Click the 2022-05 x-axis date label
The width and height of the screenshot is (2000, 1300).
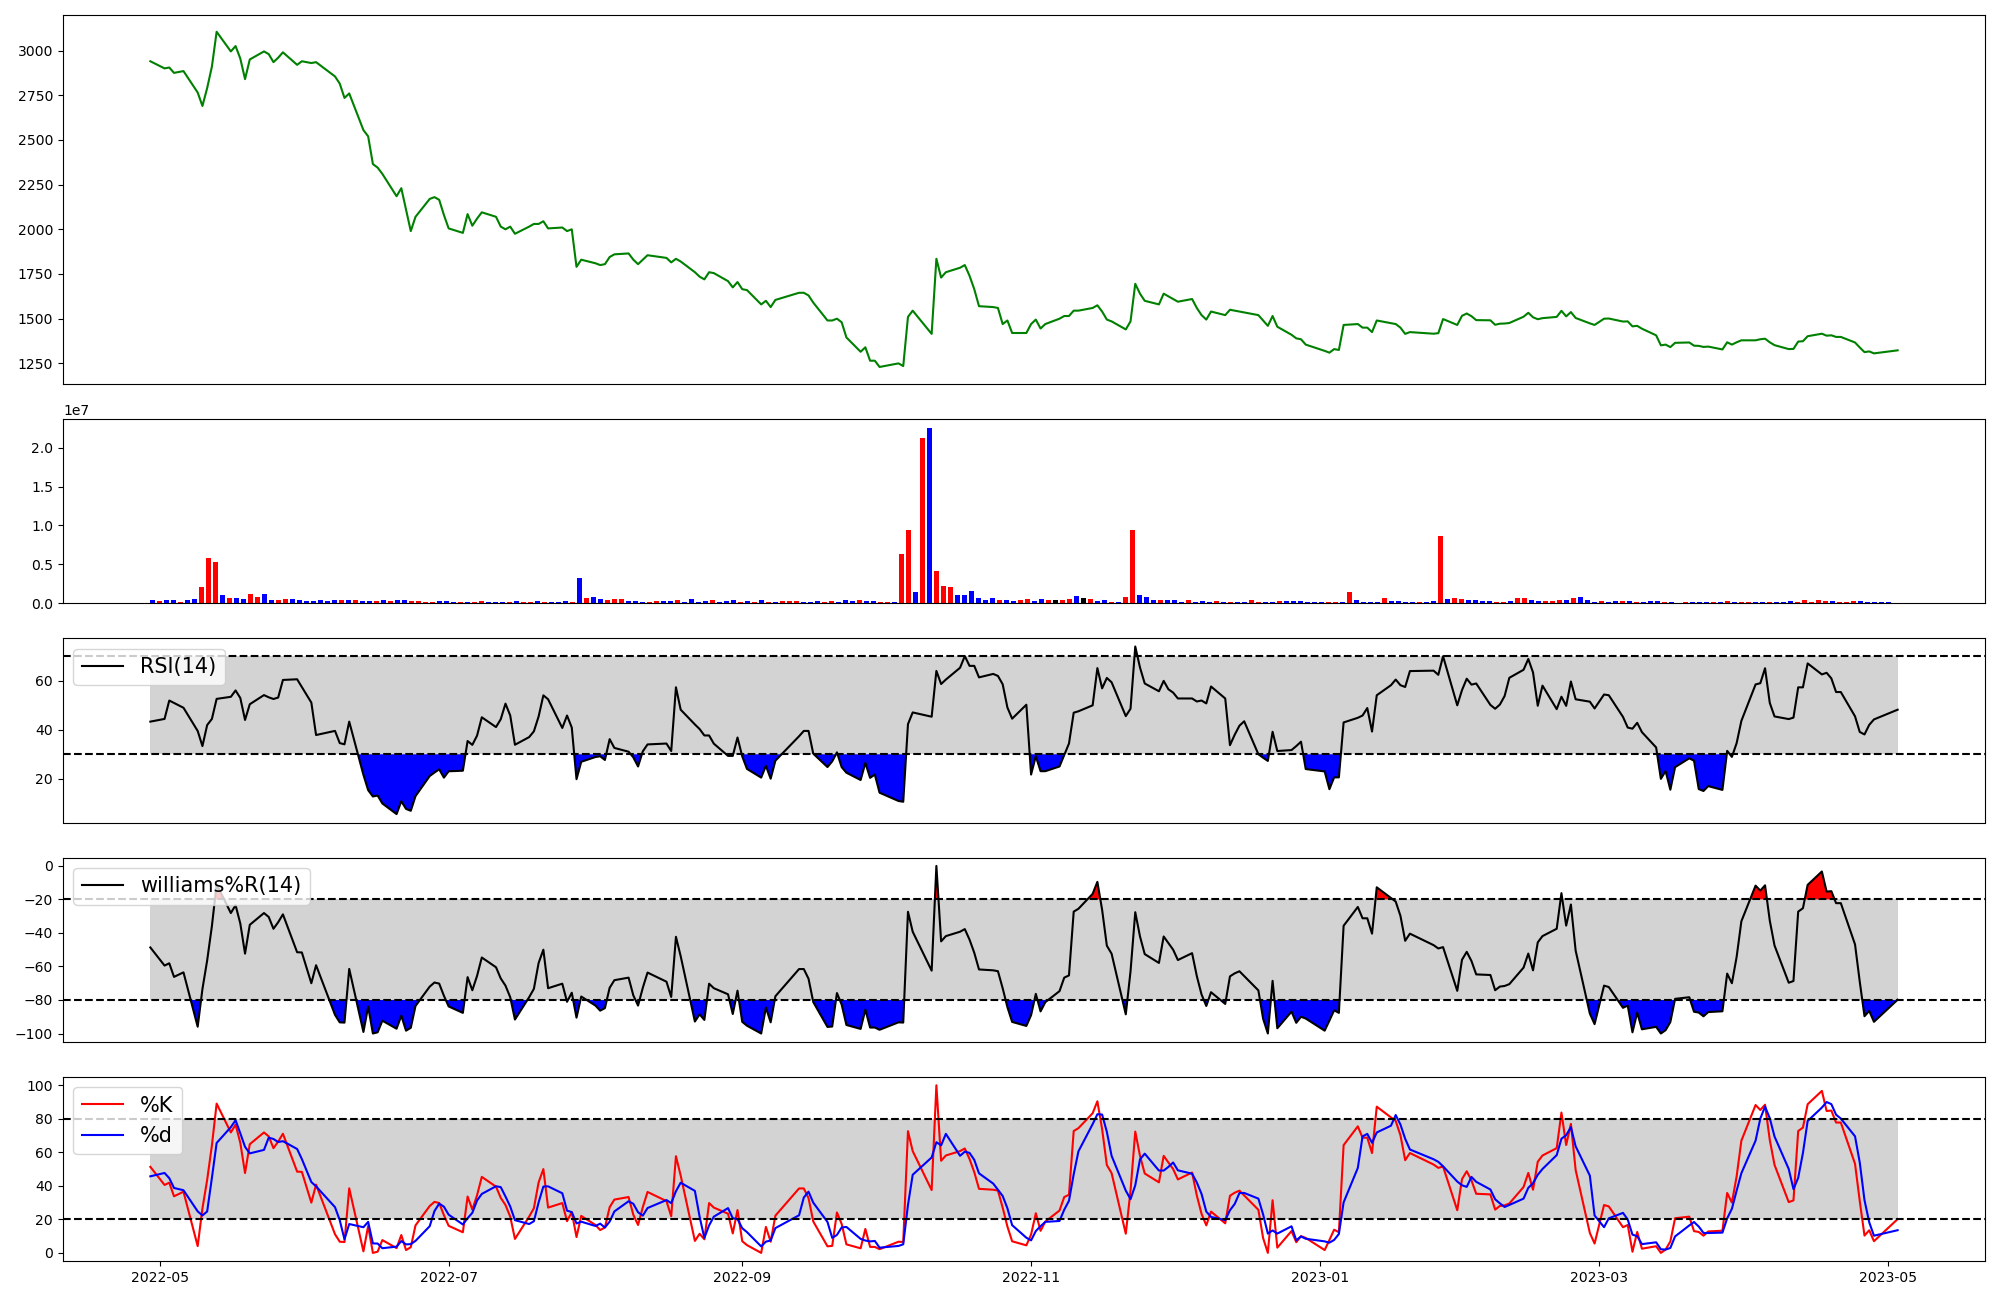[160, 1277]
